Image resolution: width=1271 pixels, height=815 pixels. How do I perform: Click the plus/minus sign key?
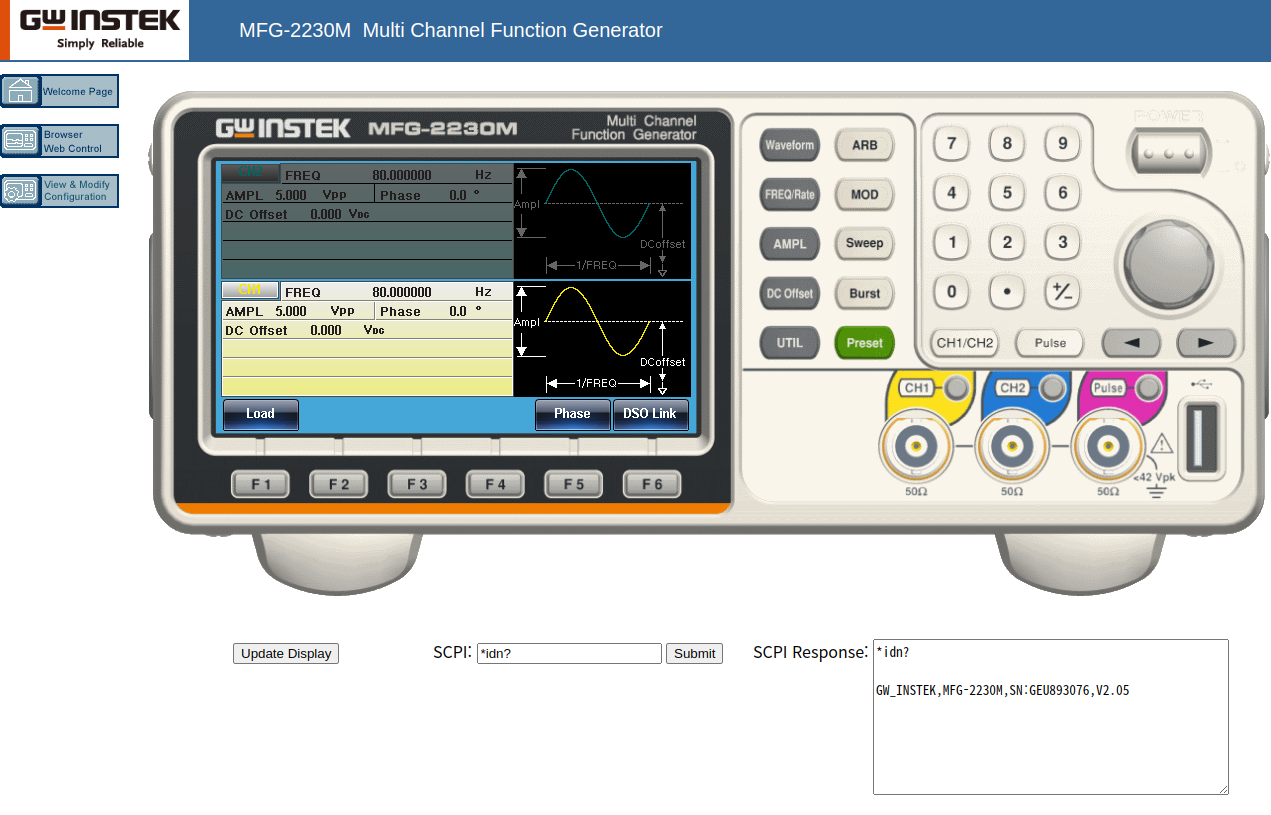click(1062, 292)
